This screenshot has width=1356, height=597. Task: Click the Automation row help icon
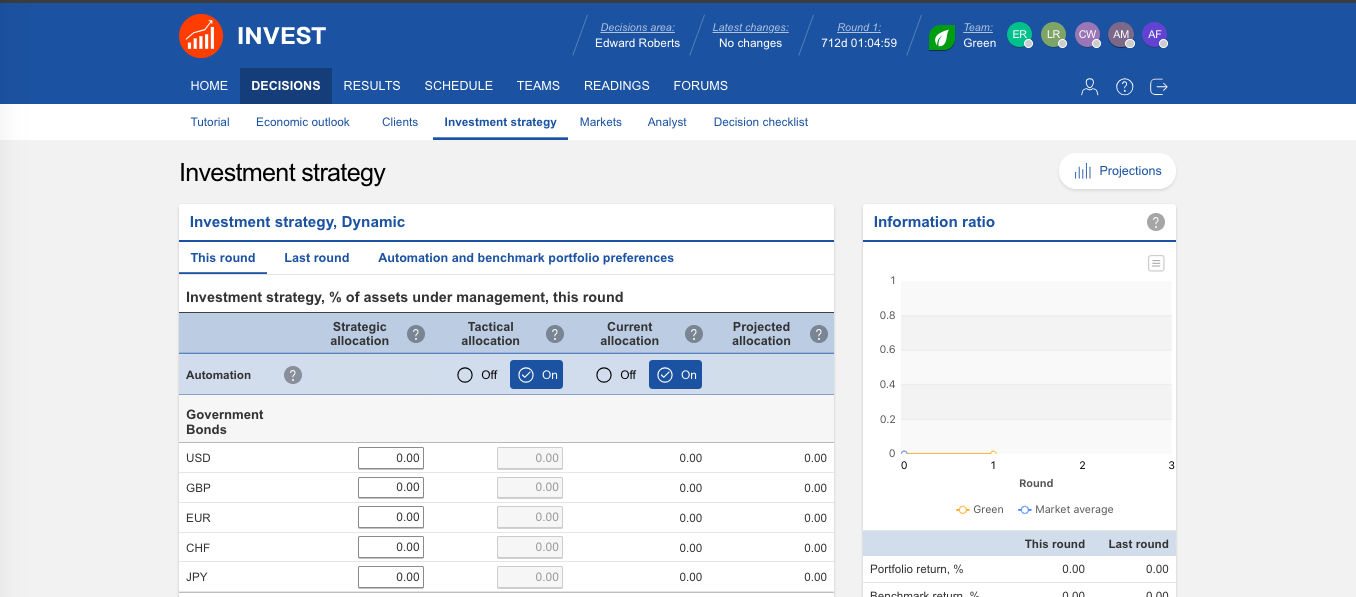tap(293, 375)
